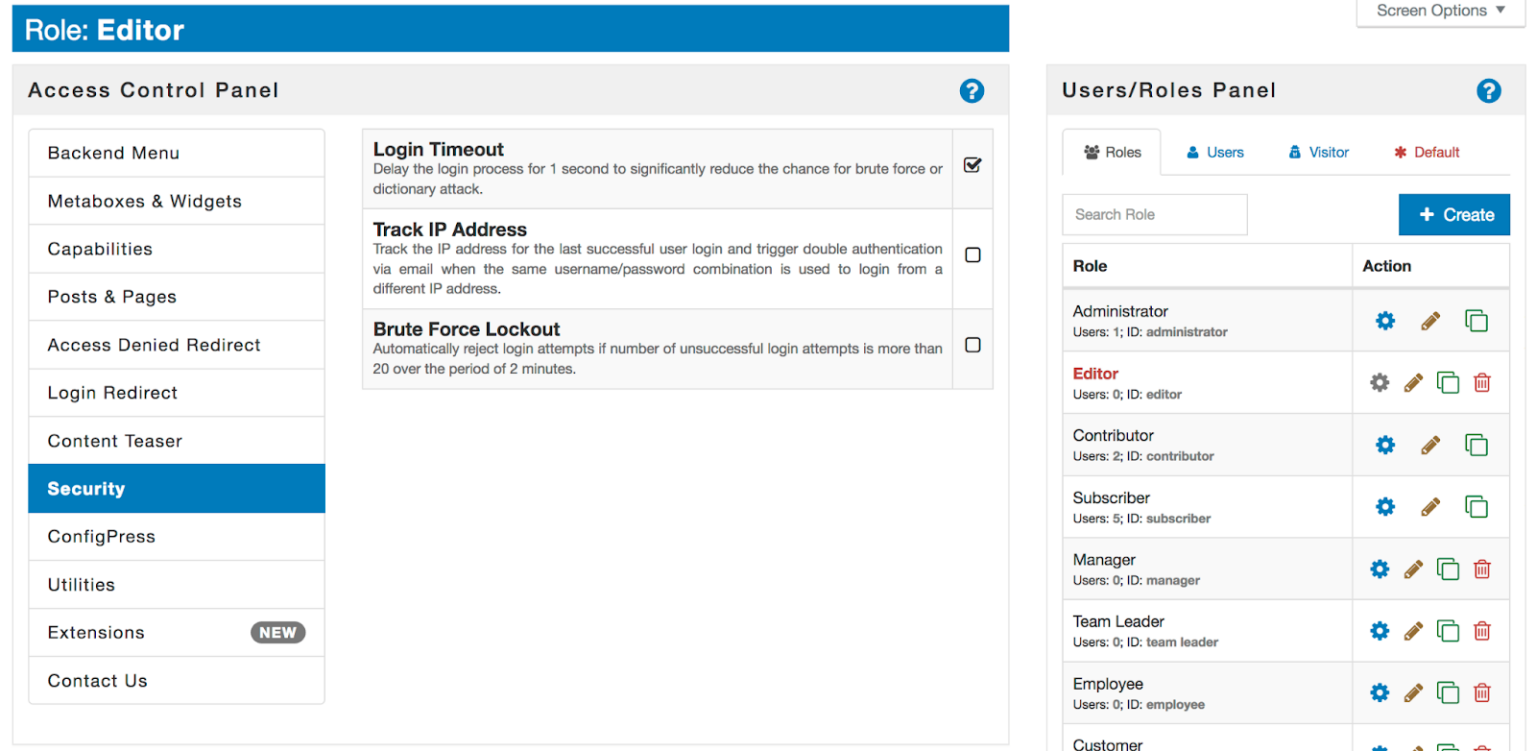Clone the Subscriber role

[x=1476, y=507]
